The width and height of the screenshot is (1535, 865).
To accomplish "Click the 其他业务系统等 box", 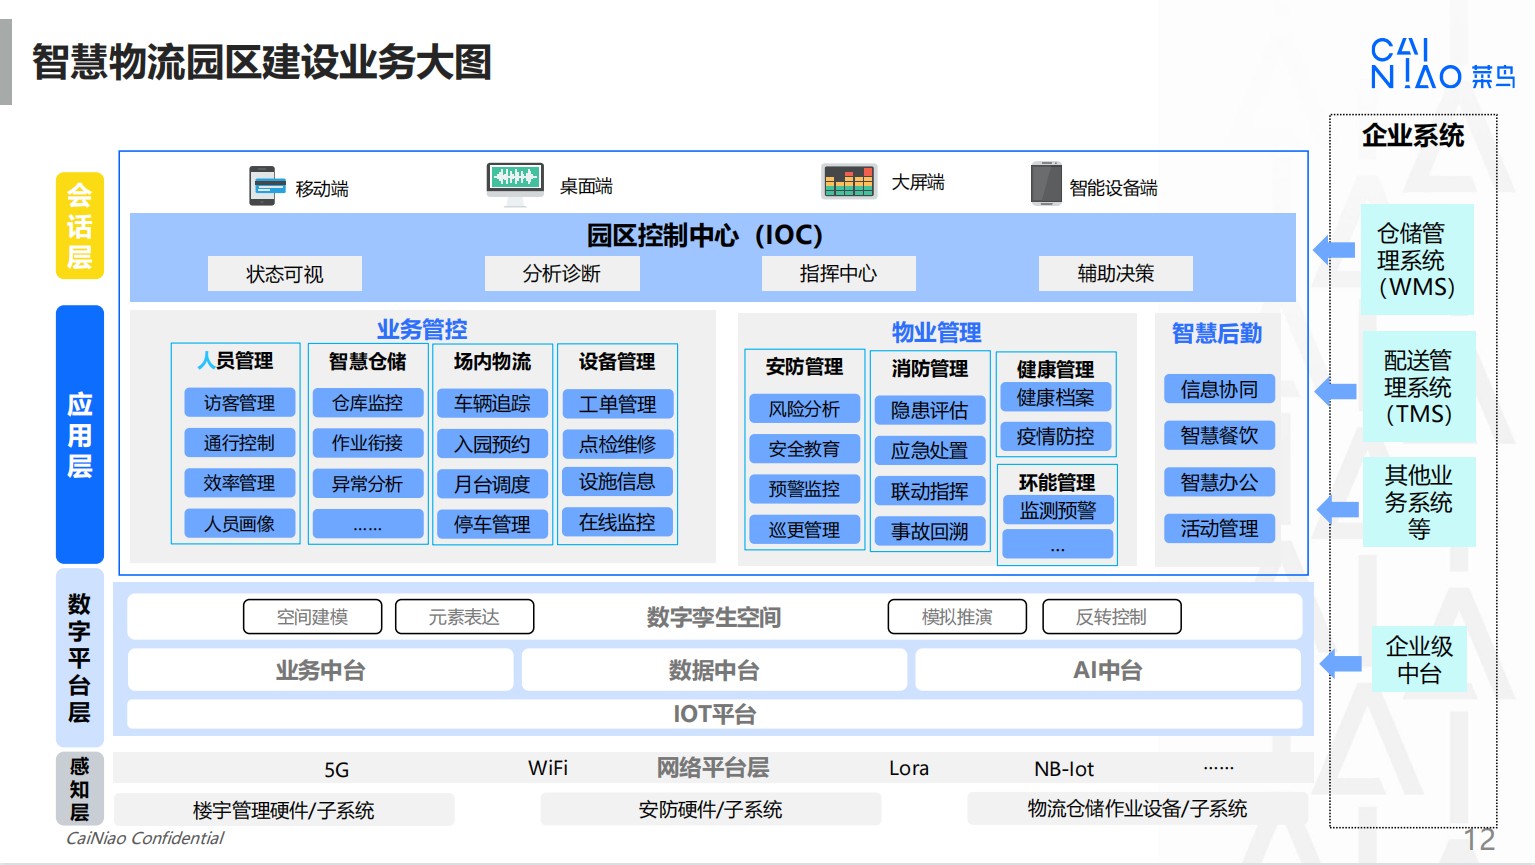I will coord(1418,502).
